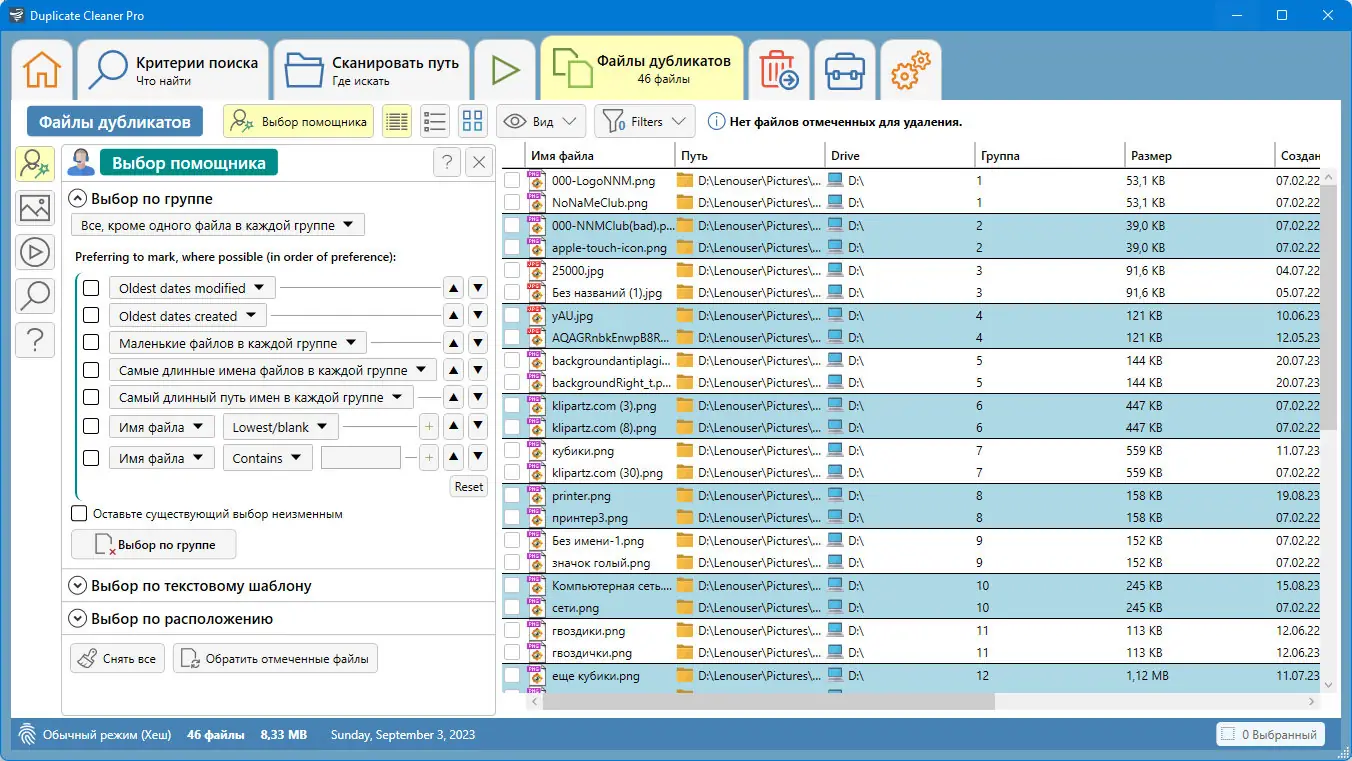1352x761 pixels.
Task: Open the Tools briefcase icon tab
Action: (845, 71)
